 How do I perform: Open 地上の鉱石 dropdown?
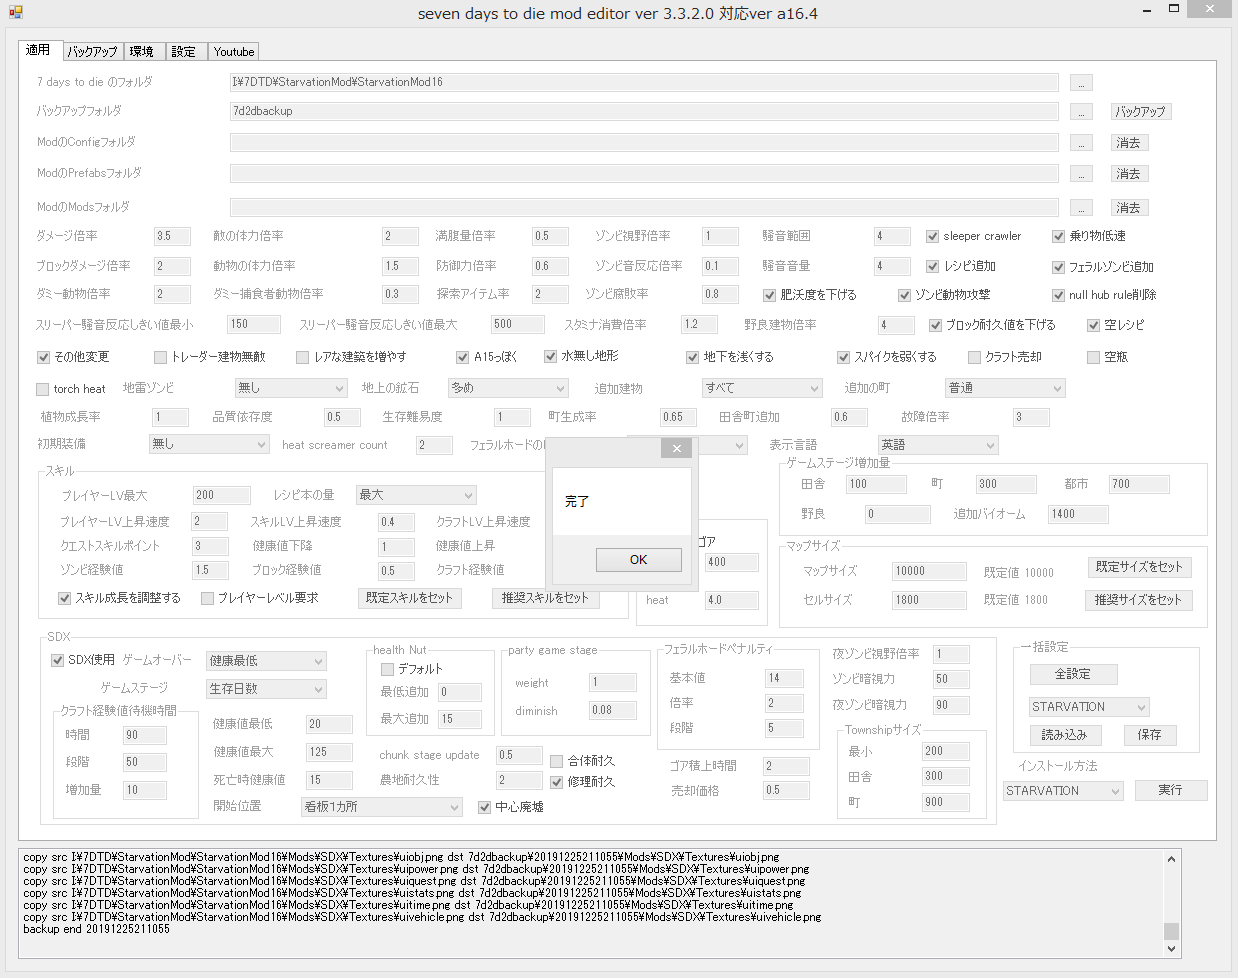pos(508,388)
